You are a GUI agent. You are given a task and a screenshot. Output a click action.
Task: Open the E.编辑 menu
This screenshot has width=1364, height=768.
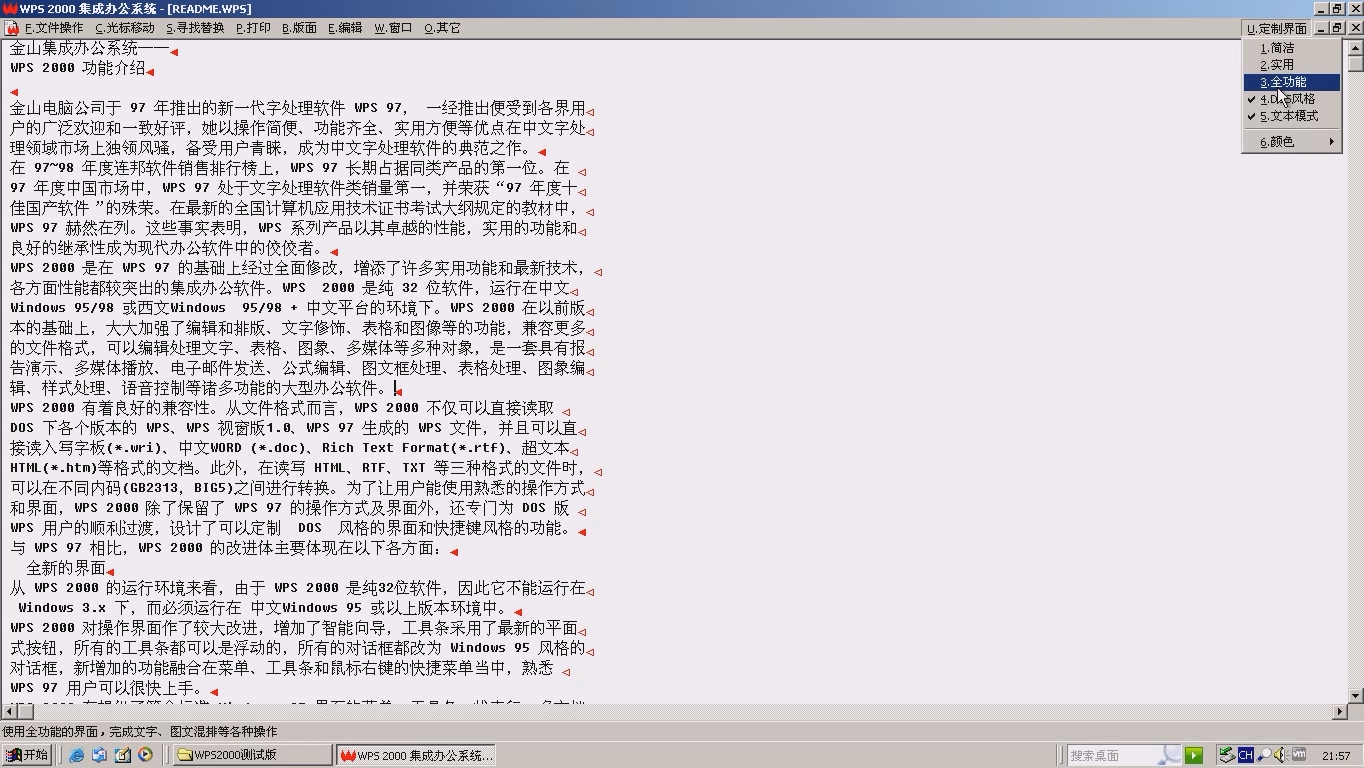(345, 28)
